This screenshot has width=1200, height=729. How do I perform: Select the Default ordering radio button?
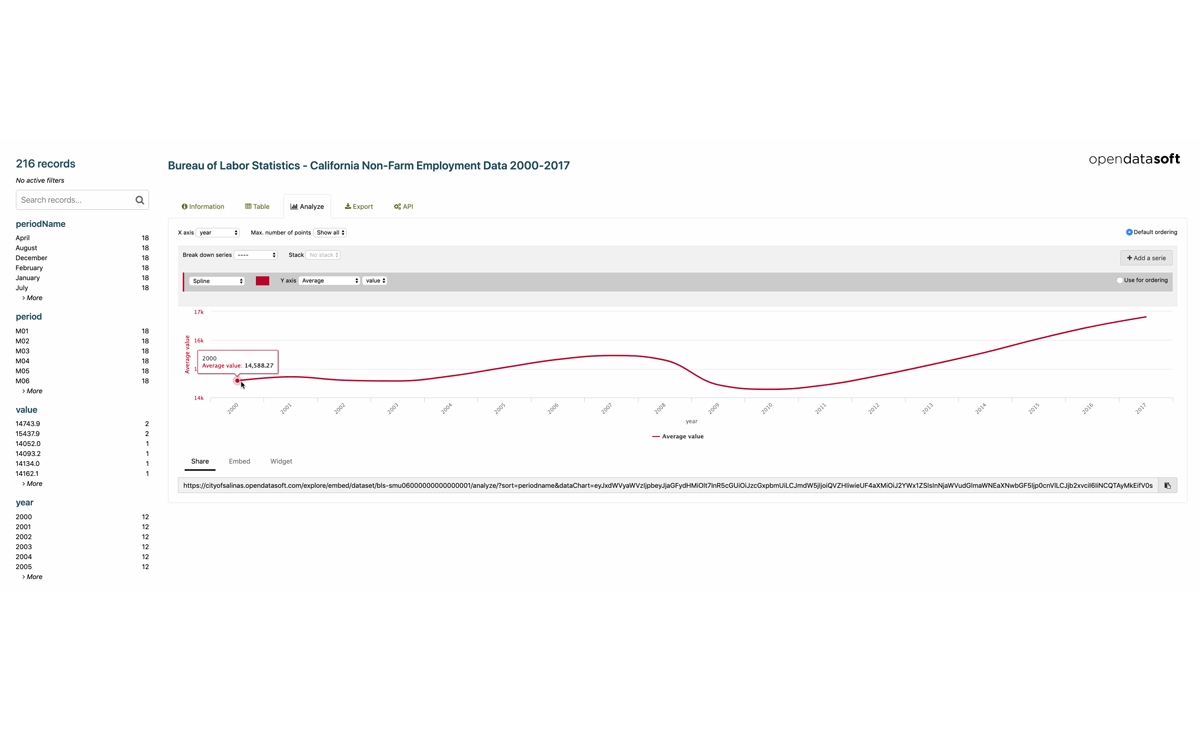pos(1129,232)
